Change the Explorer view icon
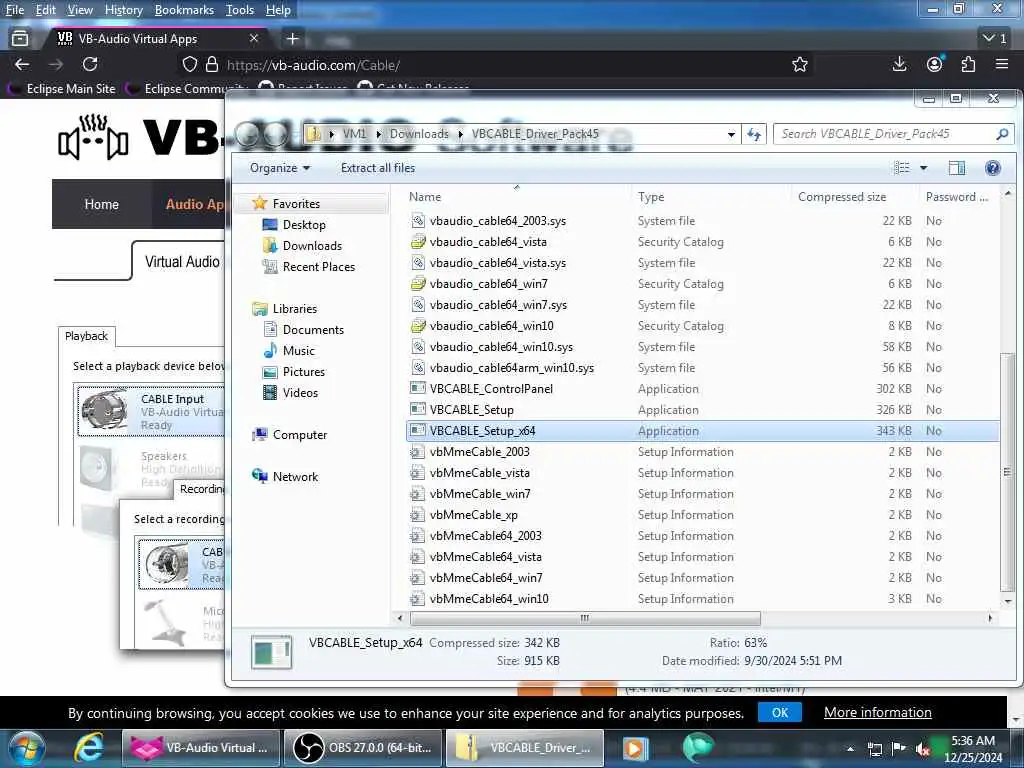 [901, 168]
